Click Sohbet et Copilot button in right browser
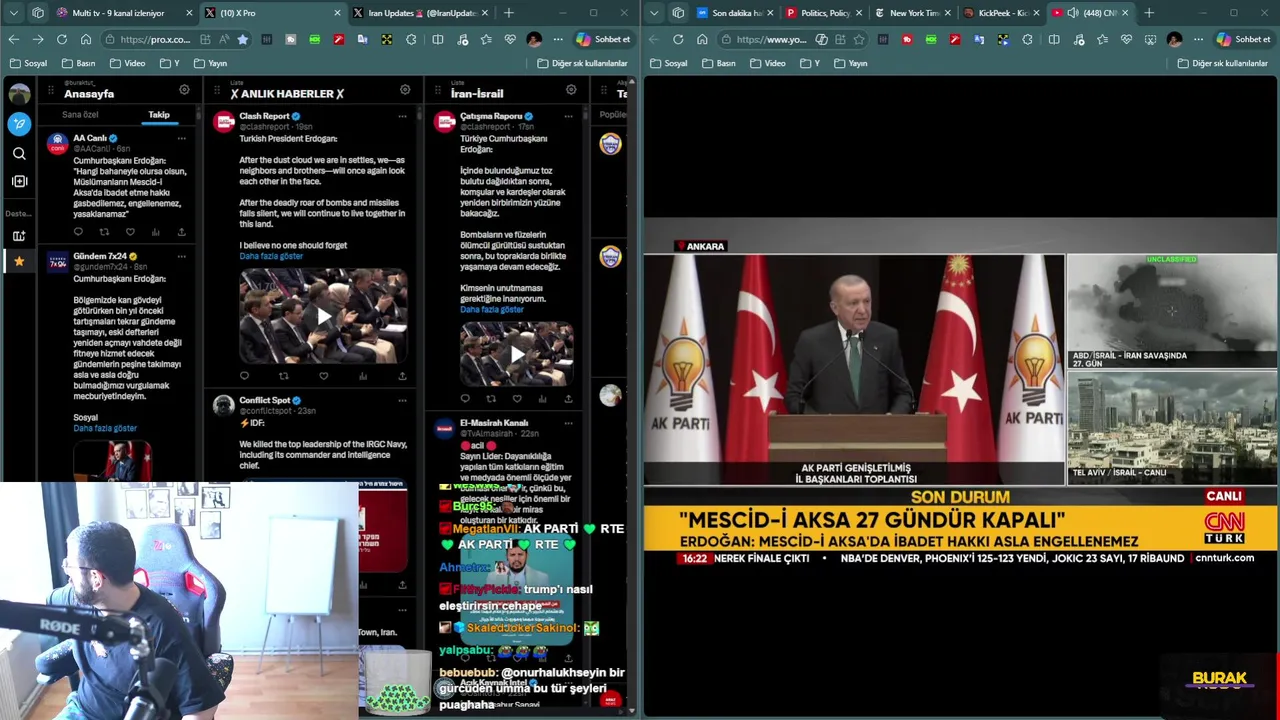1280x720 pixels. (1243, 39)
